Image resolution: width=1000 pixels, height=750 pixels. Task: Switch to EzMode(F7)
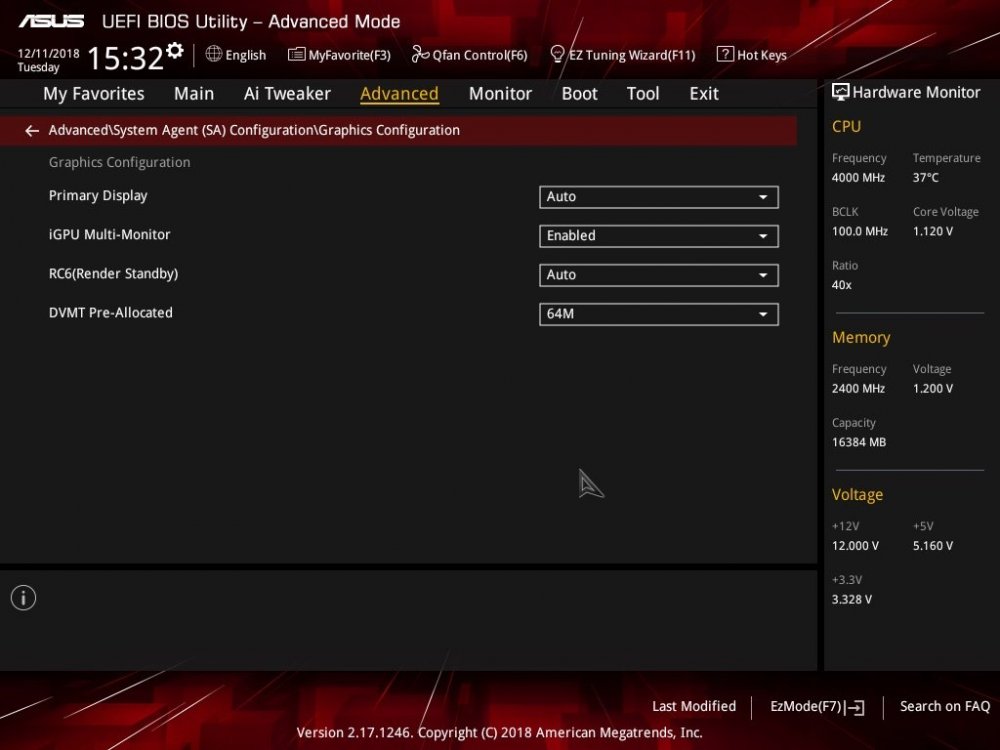point(817,707)
